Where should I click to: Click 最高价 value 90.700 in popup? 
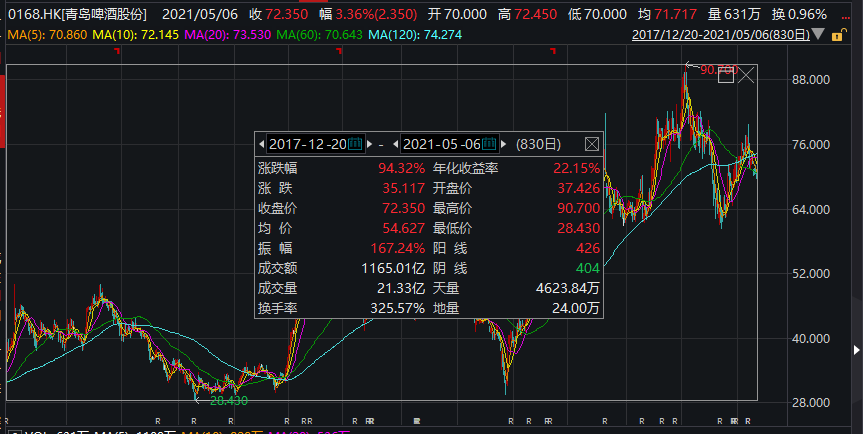pyautogui.click(x=578, y=208)
